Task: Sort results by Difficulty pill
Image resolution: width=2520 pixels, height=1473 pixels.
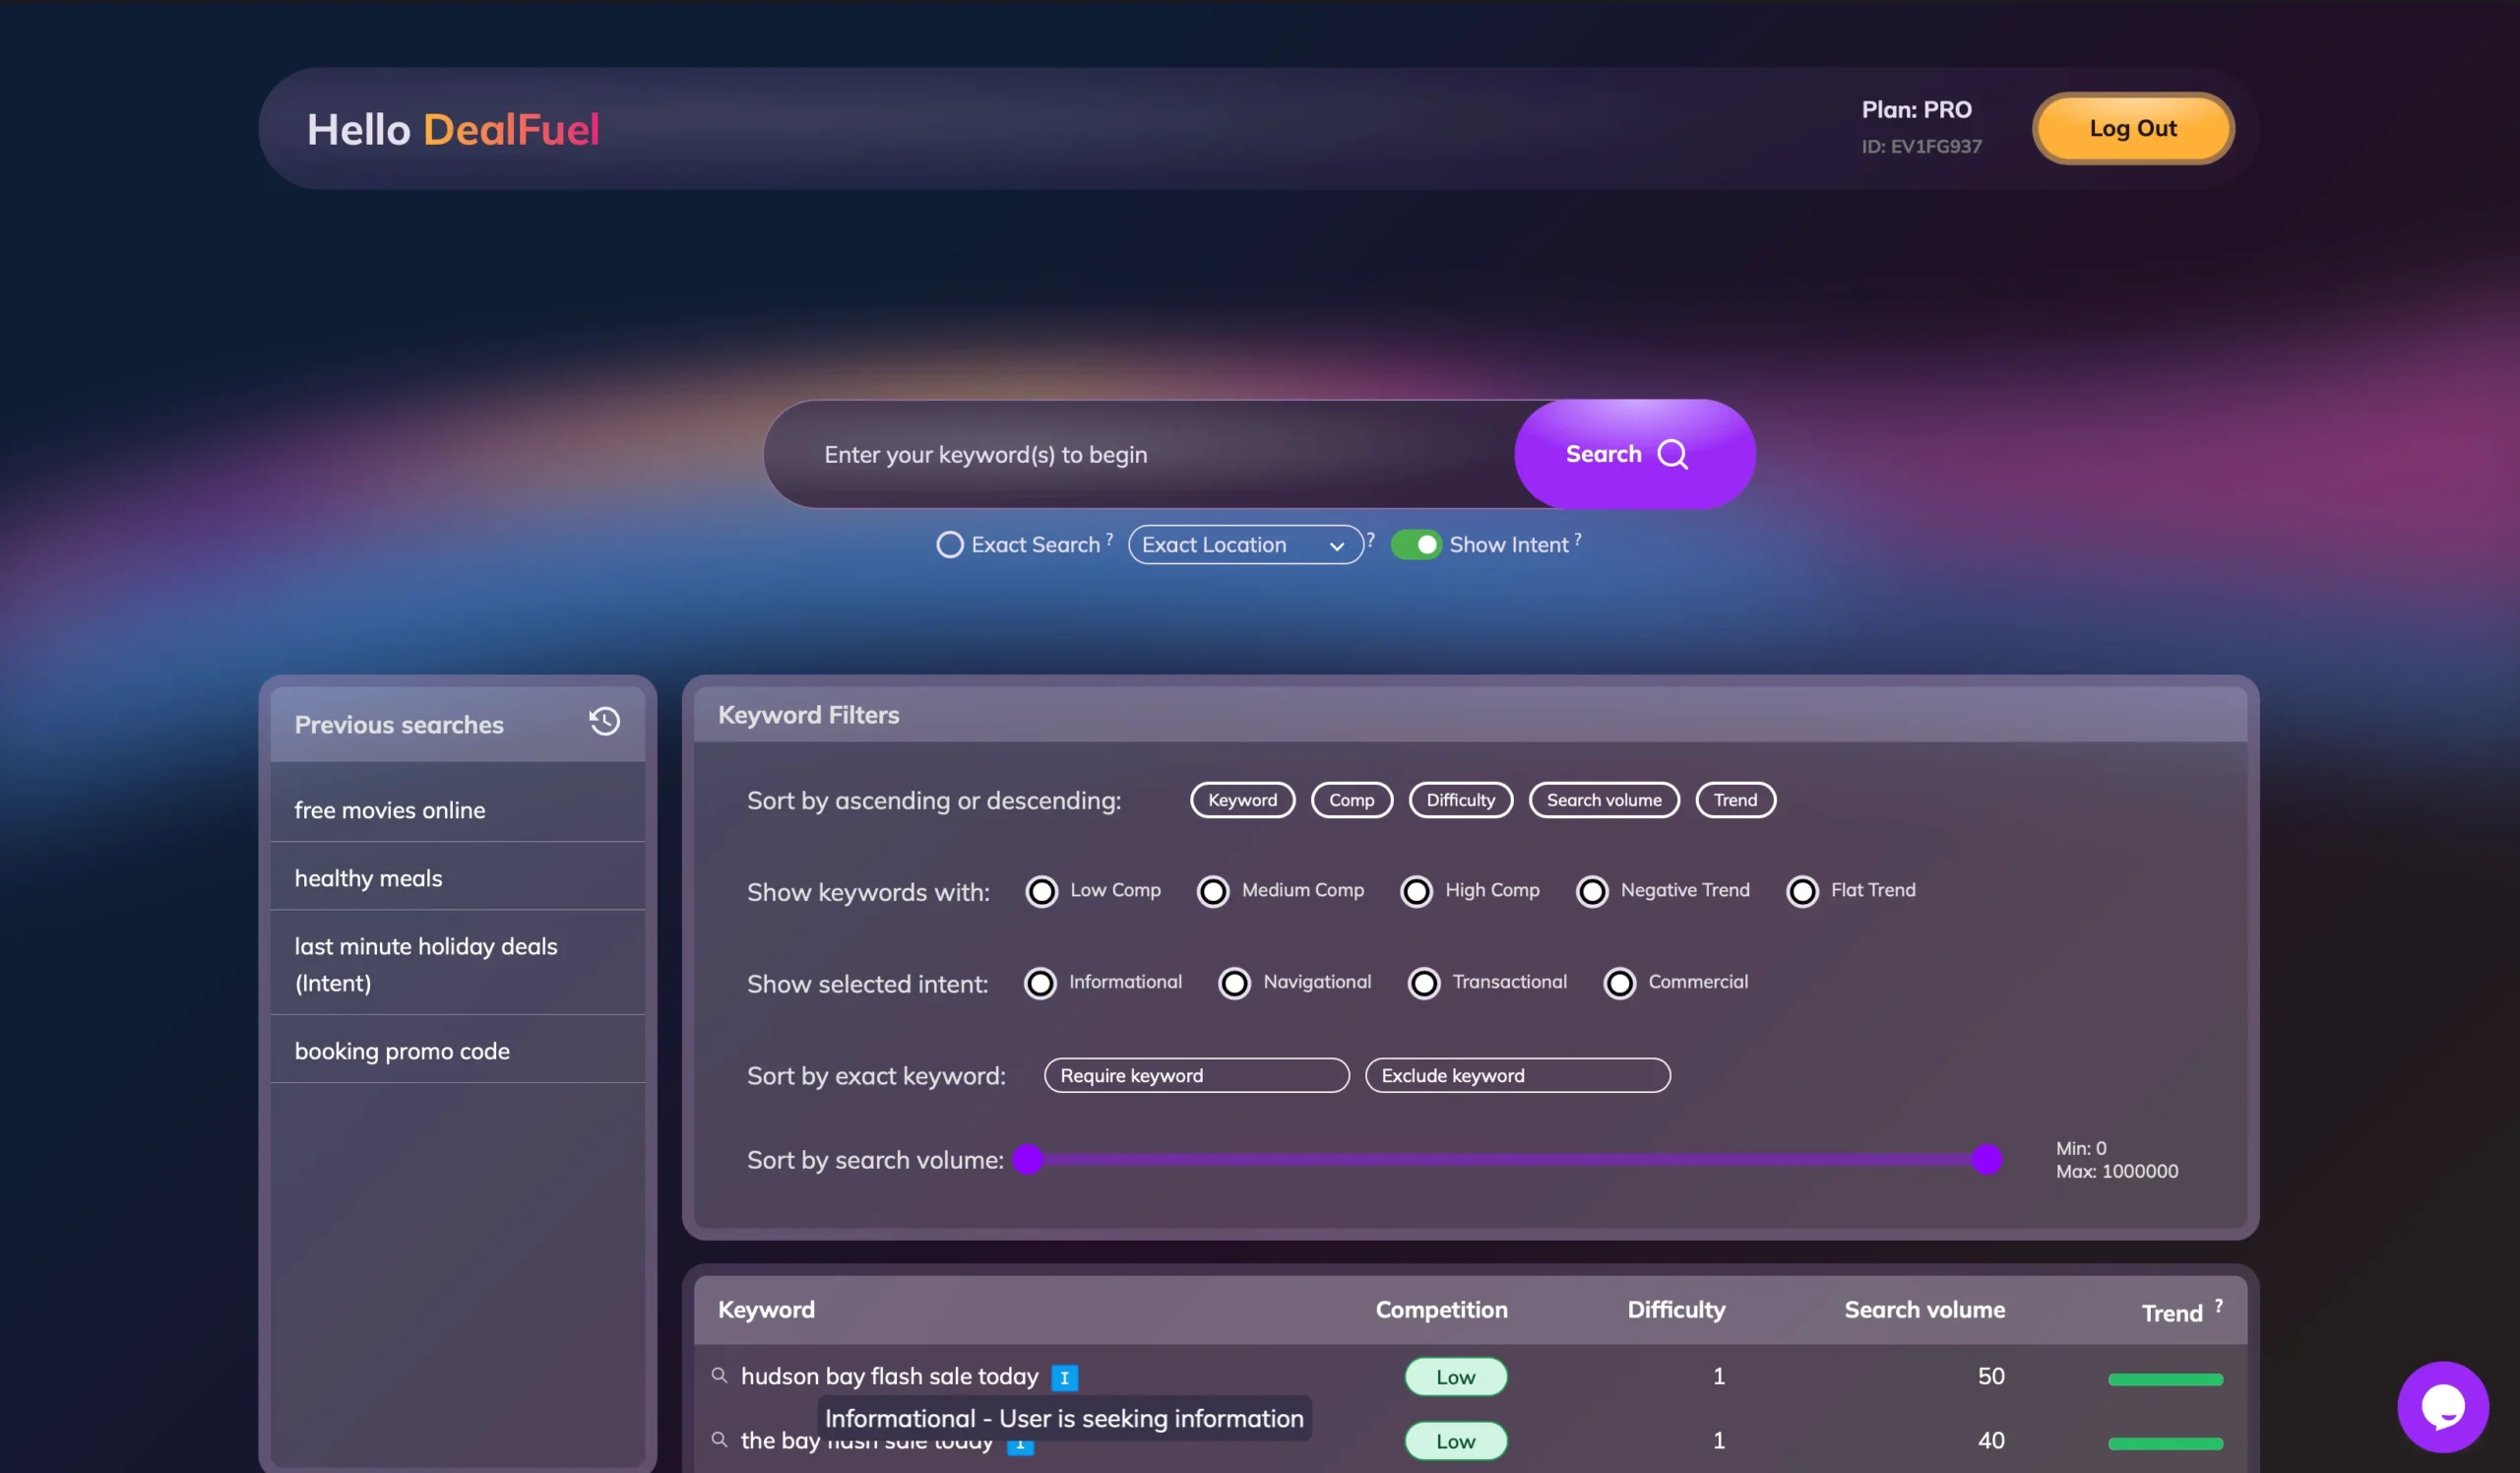Action: (1460, 799)
